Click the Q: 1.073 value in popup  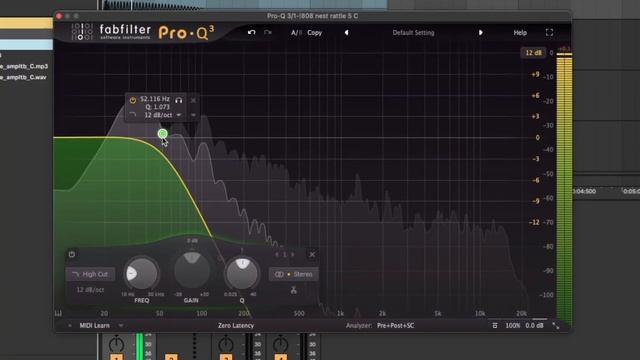(x=157, y=107)
